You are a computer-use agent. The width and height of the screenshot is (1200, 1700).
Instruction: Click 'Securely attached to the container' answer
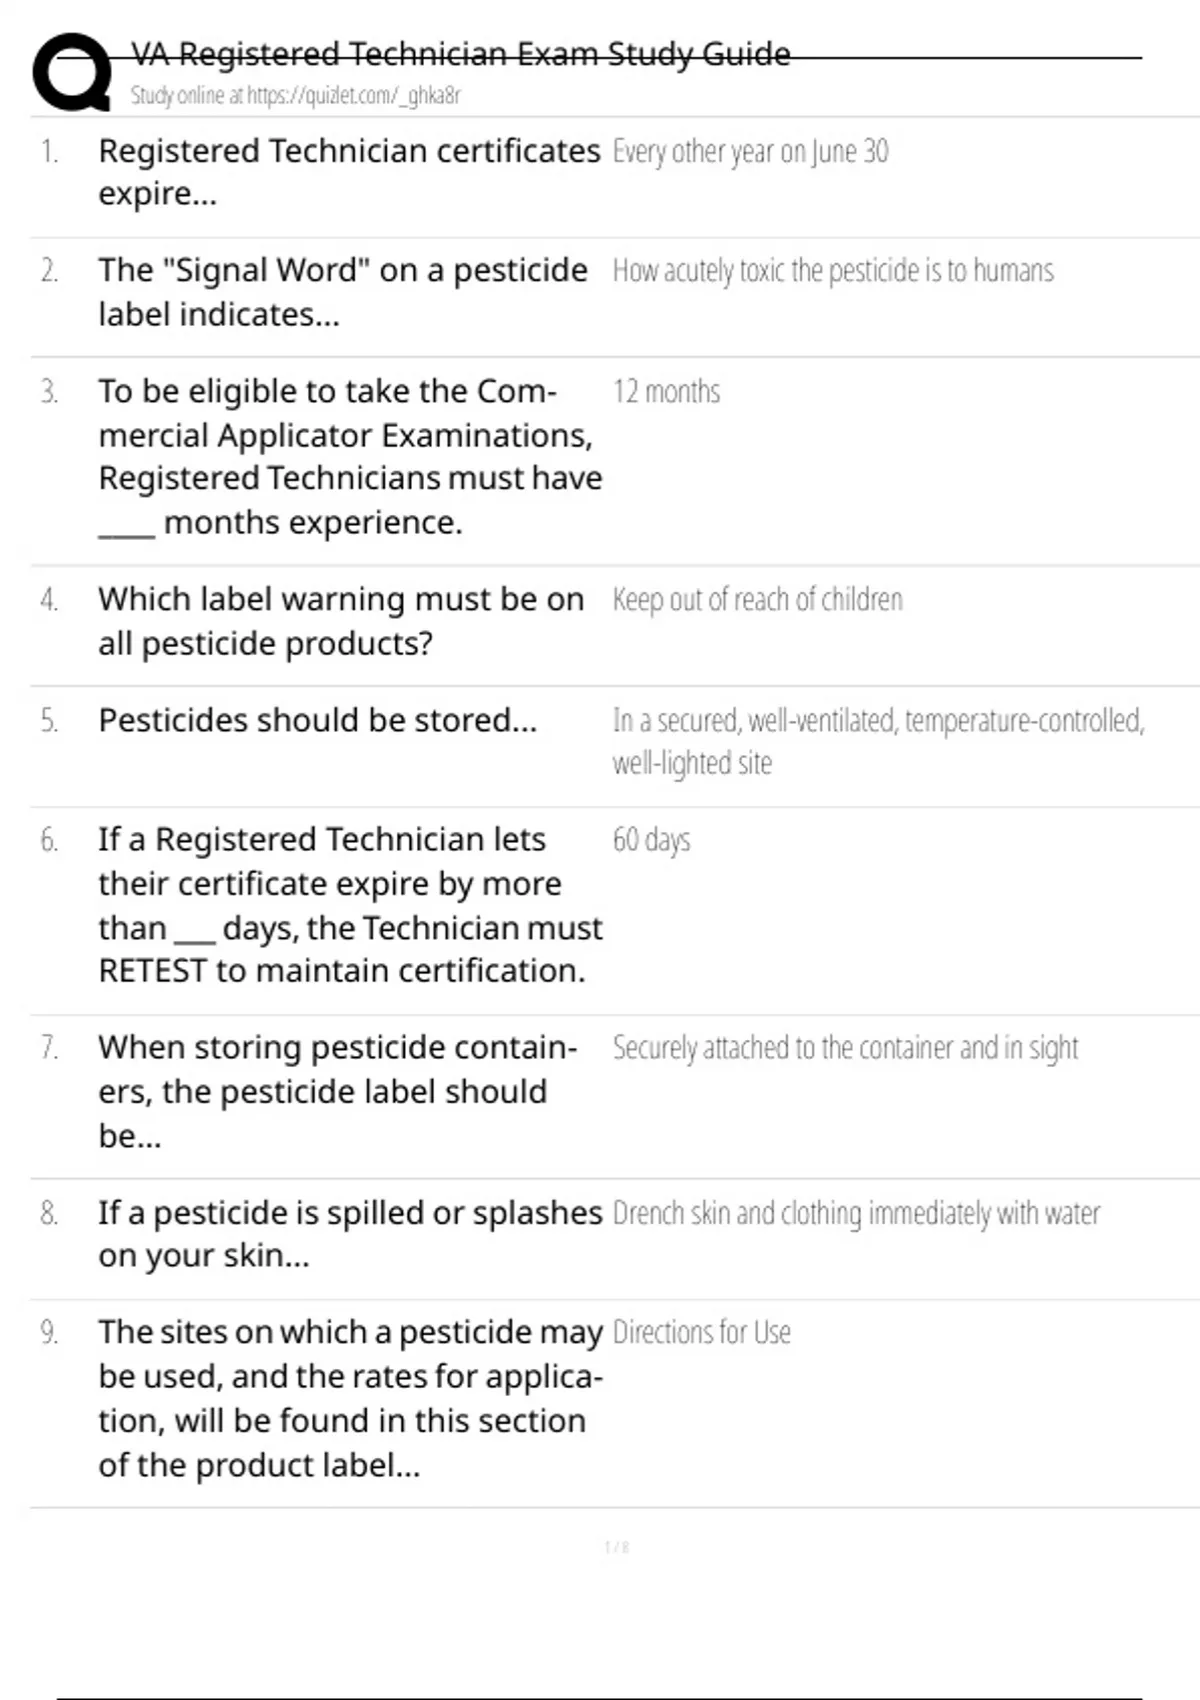coord(845,1048)
